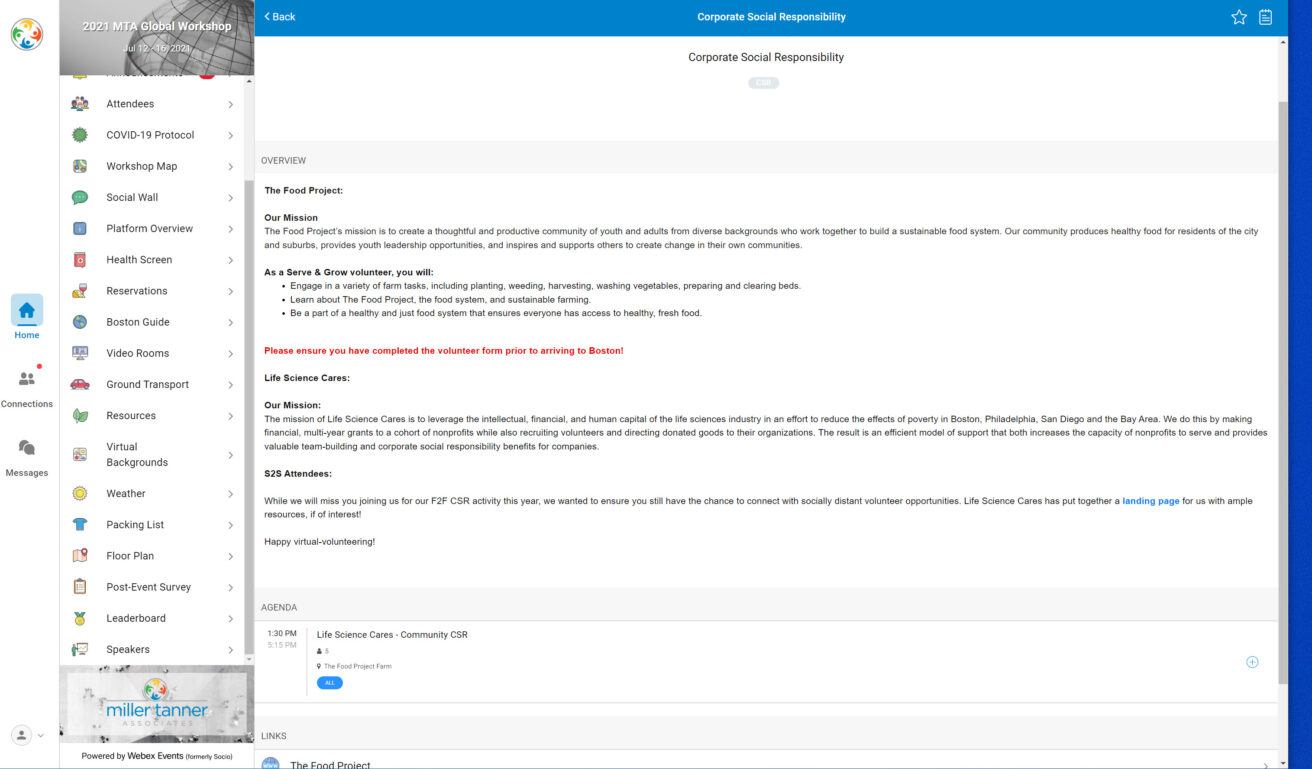Expand Reservations chevron arrow
Screen dimensions: 1312x769
231,291
